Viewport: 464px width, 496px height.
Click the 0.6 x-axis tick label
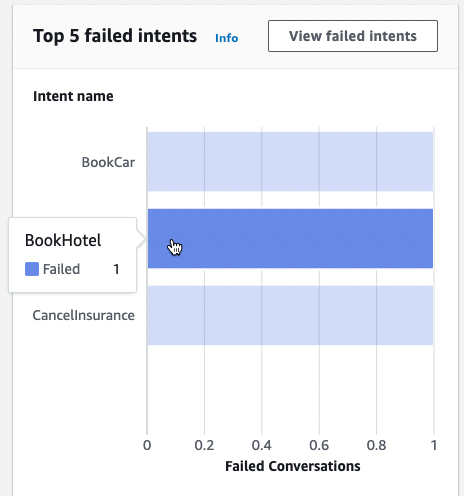(319, 445)
